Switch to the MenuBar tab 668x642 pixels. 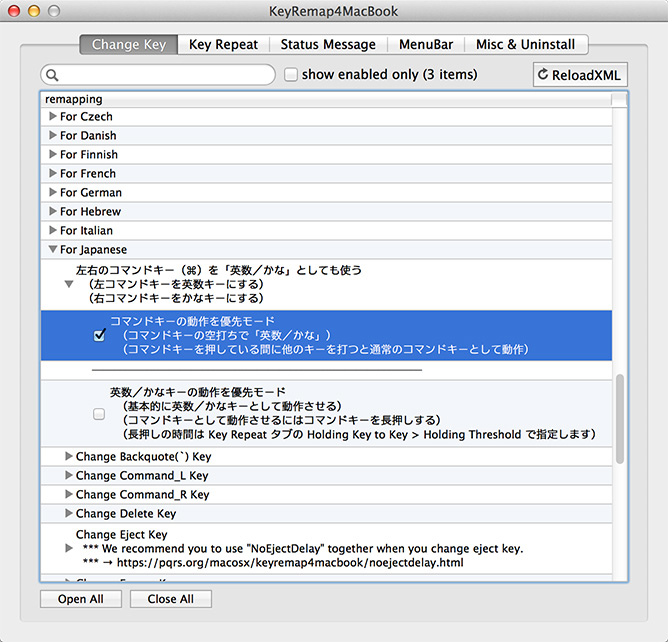click(x=426, y=44)
